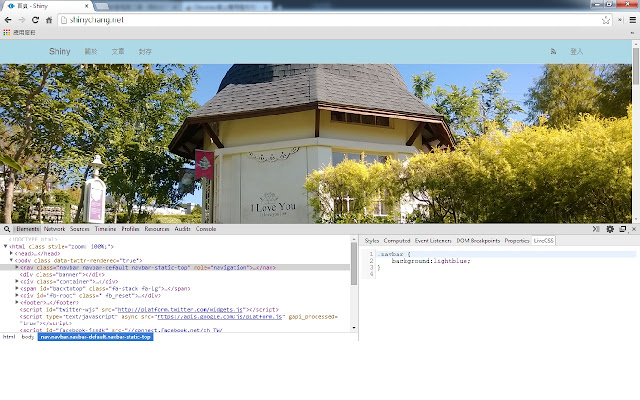Expand the head element node
This screenshot has width=640, height=400.
click(11, 253)
